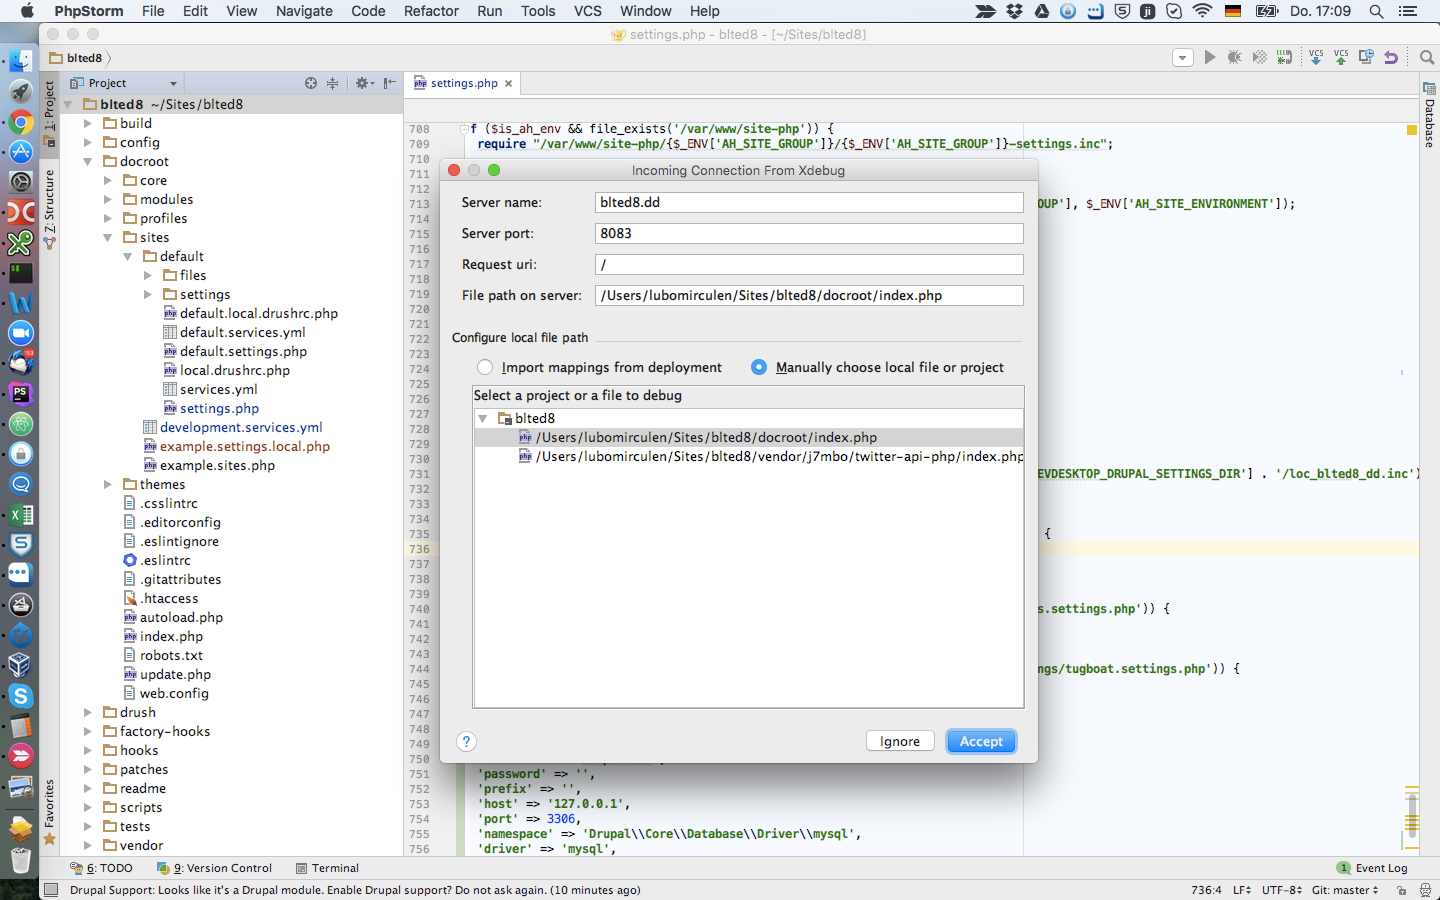The width and height of the screenshot is (1440, 900).
Task: Collapse the blted8 node in dialog tree
Action: [x=483, y=418]
